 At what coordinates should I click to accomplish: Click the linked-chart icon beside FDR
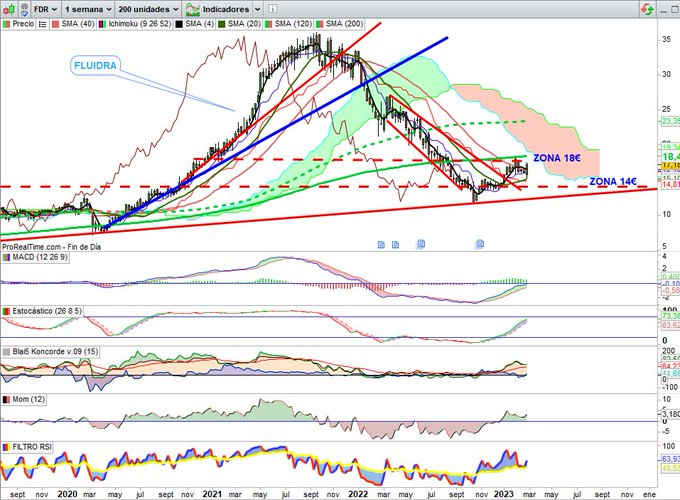25,9
